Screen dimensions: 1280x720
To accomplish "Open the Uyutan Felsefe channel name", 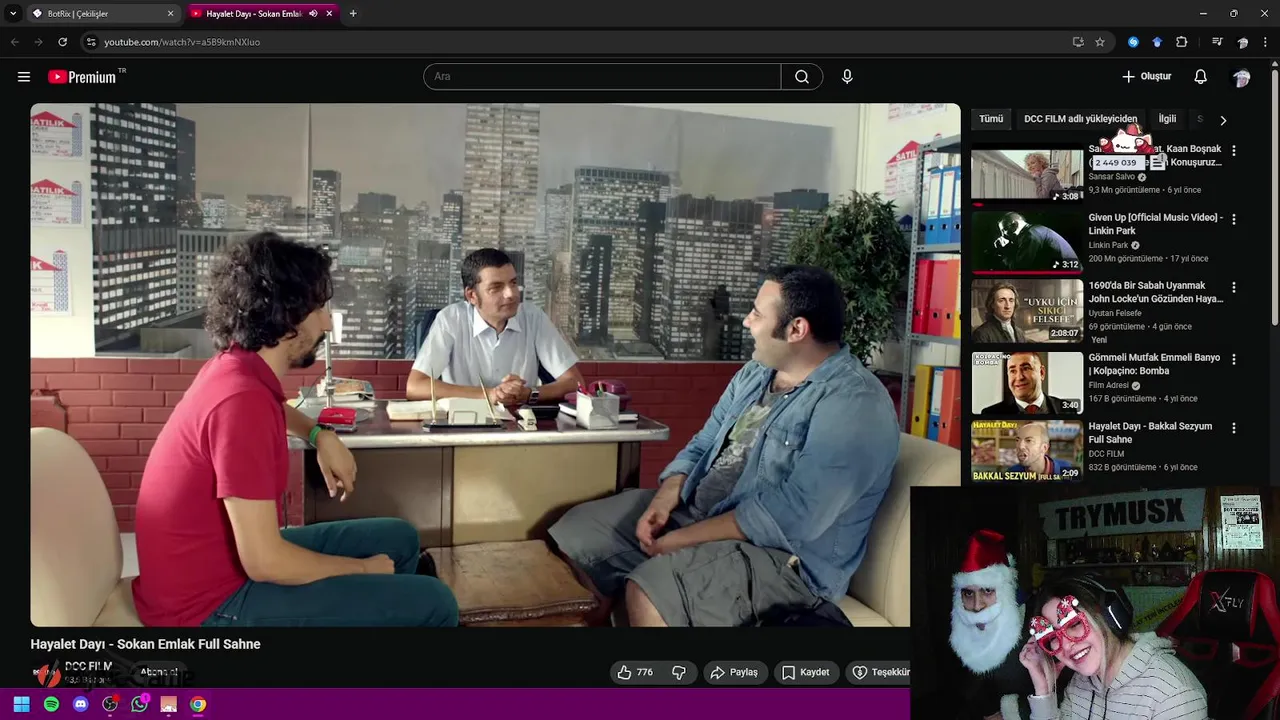I will pos(1115,313).
